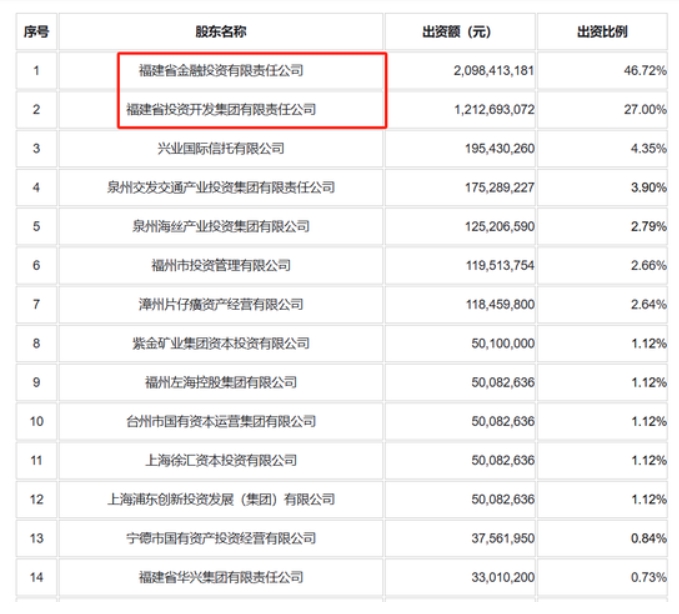Open 漳州片仔癀资产经营有限公司 entry

coord(221,304)
